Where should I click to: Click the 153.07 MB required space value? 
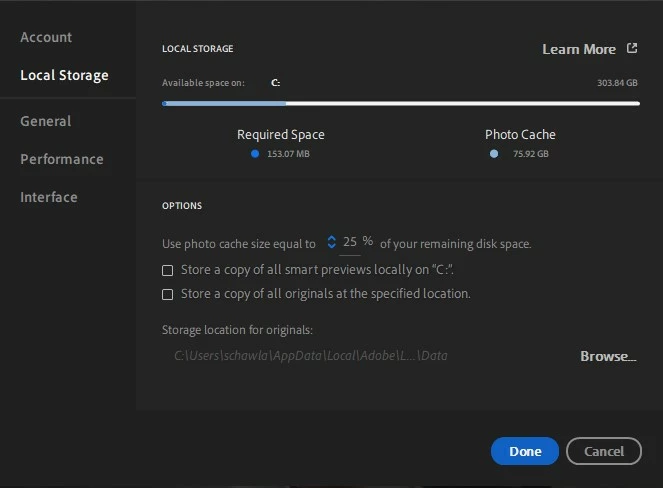[288, 154]
